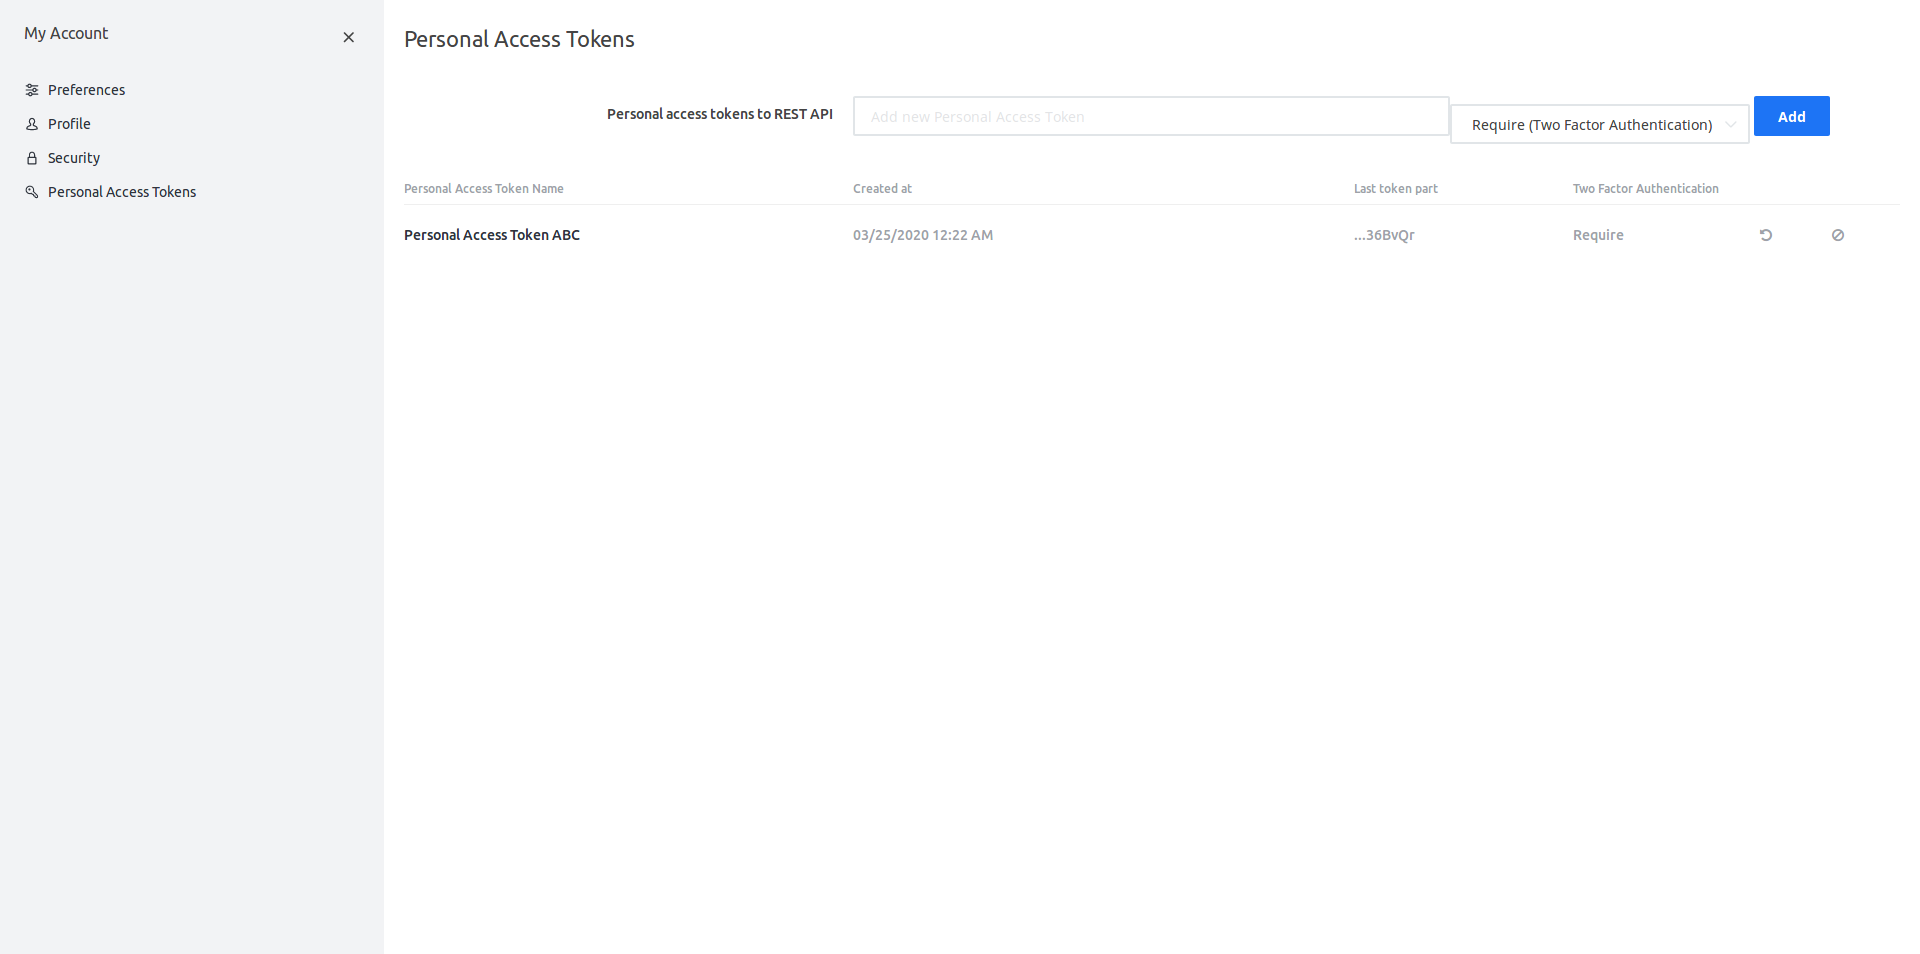Revoke Personal Access Token ABC with block icon
Image resolution: width=1920 pixels, height=954 pixels.
pyautogui.click(x=1838, y=235)
